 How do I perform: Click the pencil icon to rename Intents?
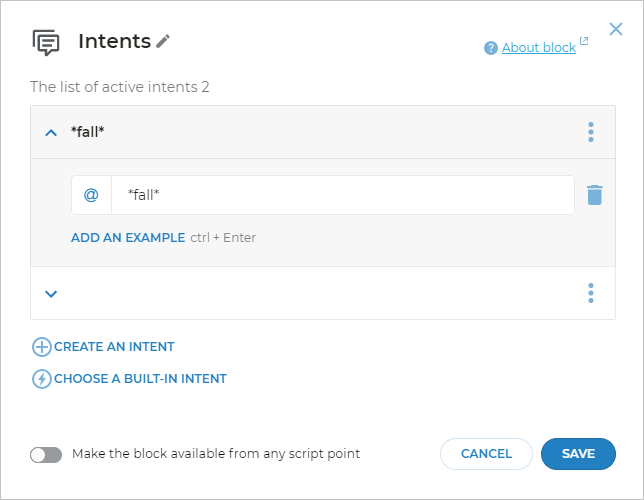point(164,41)
